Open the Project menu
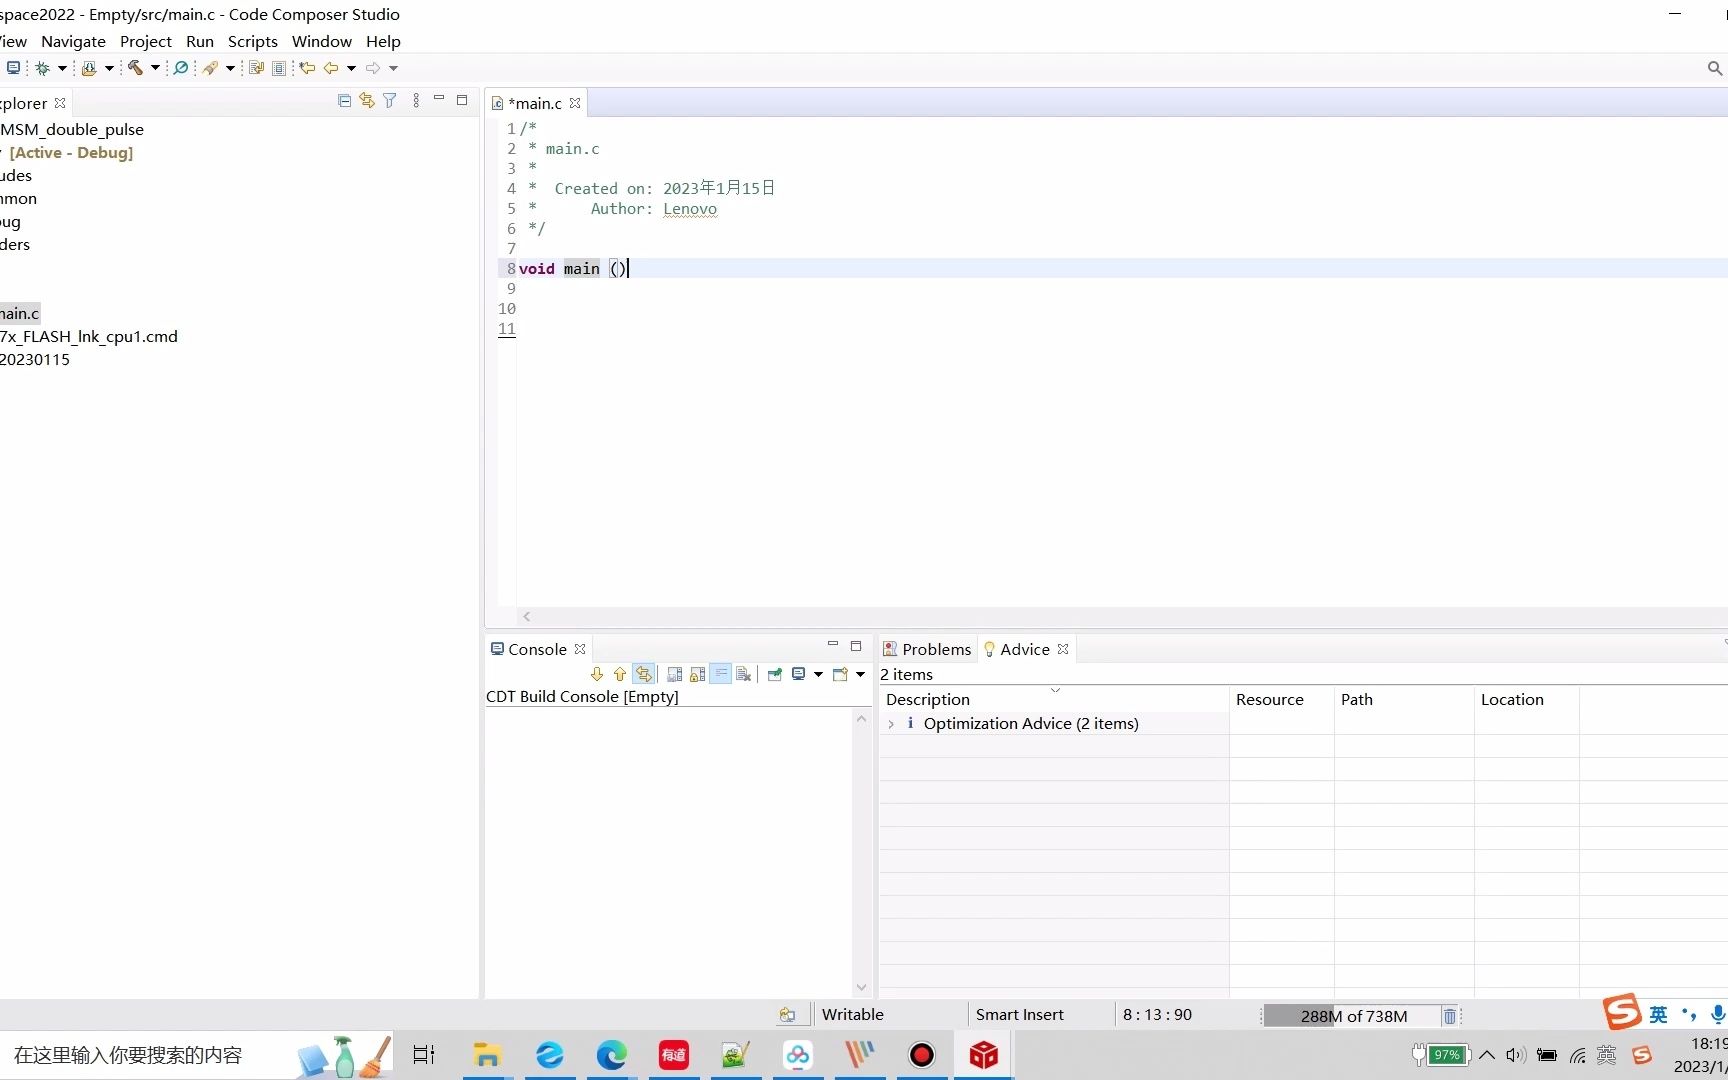 (x=146, y=41)
